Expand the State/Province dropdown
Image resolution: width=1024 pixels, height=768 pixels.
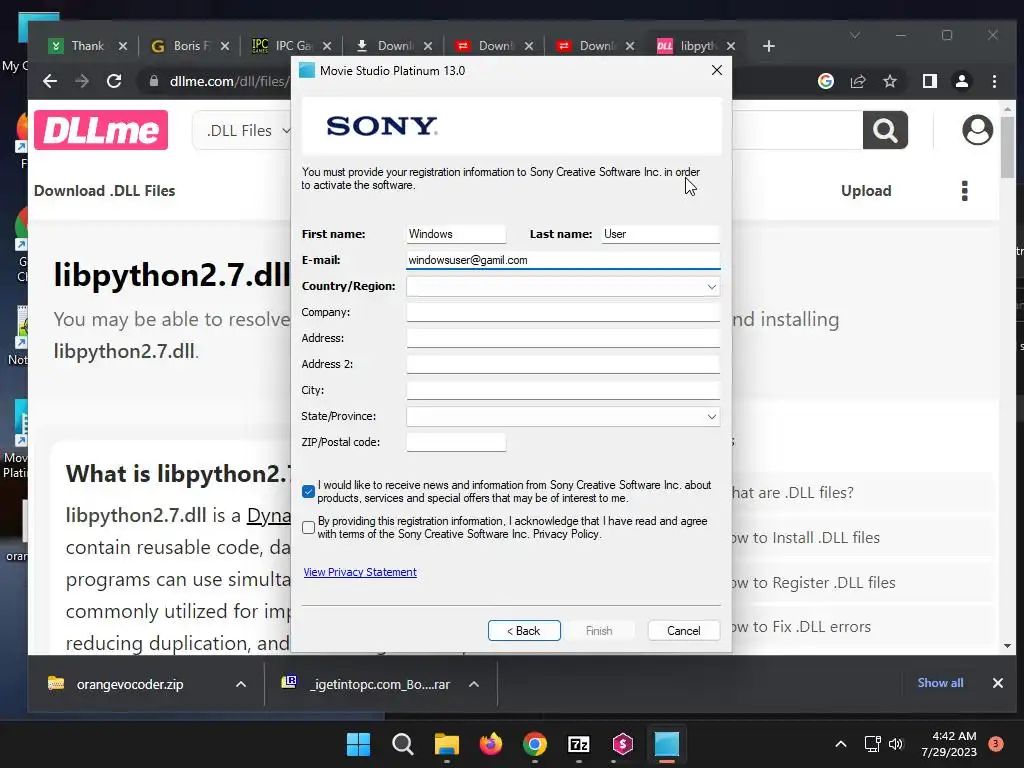coord(711,417)
